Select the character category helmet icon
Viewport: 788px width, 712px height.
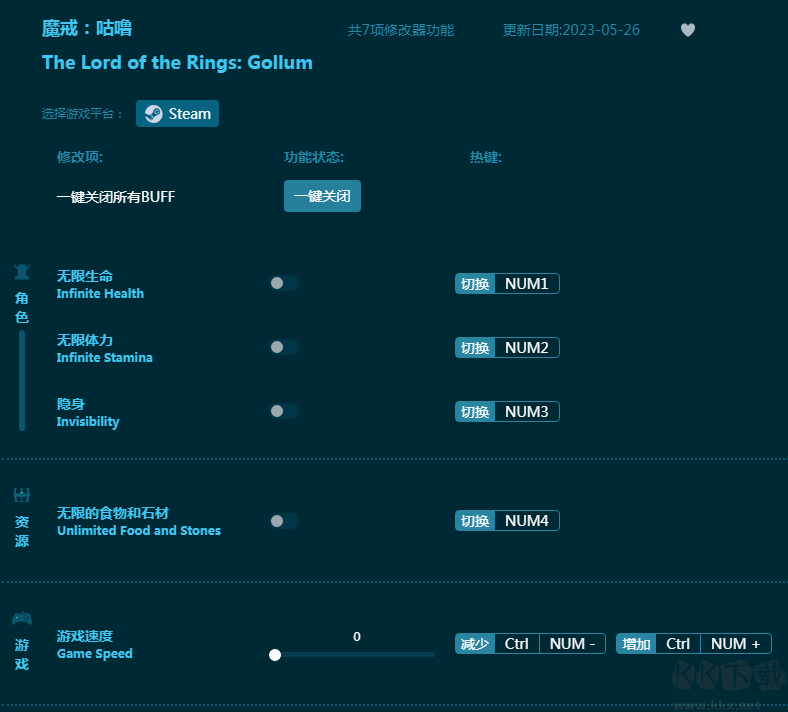(22, 271)
